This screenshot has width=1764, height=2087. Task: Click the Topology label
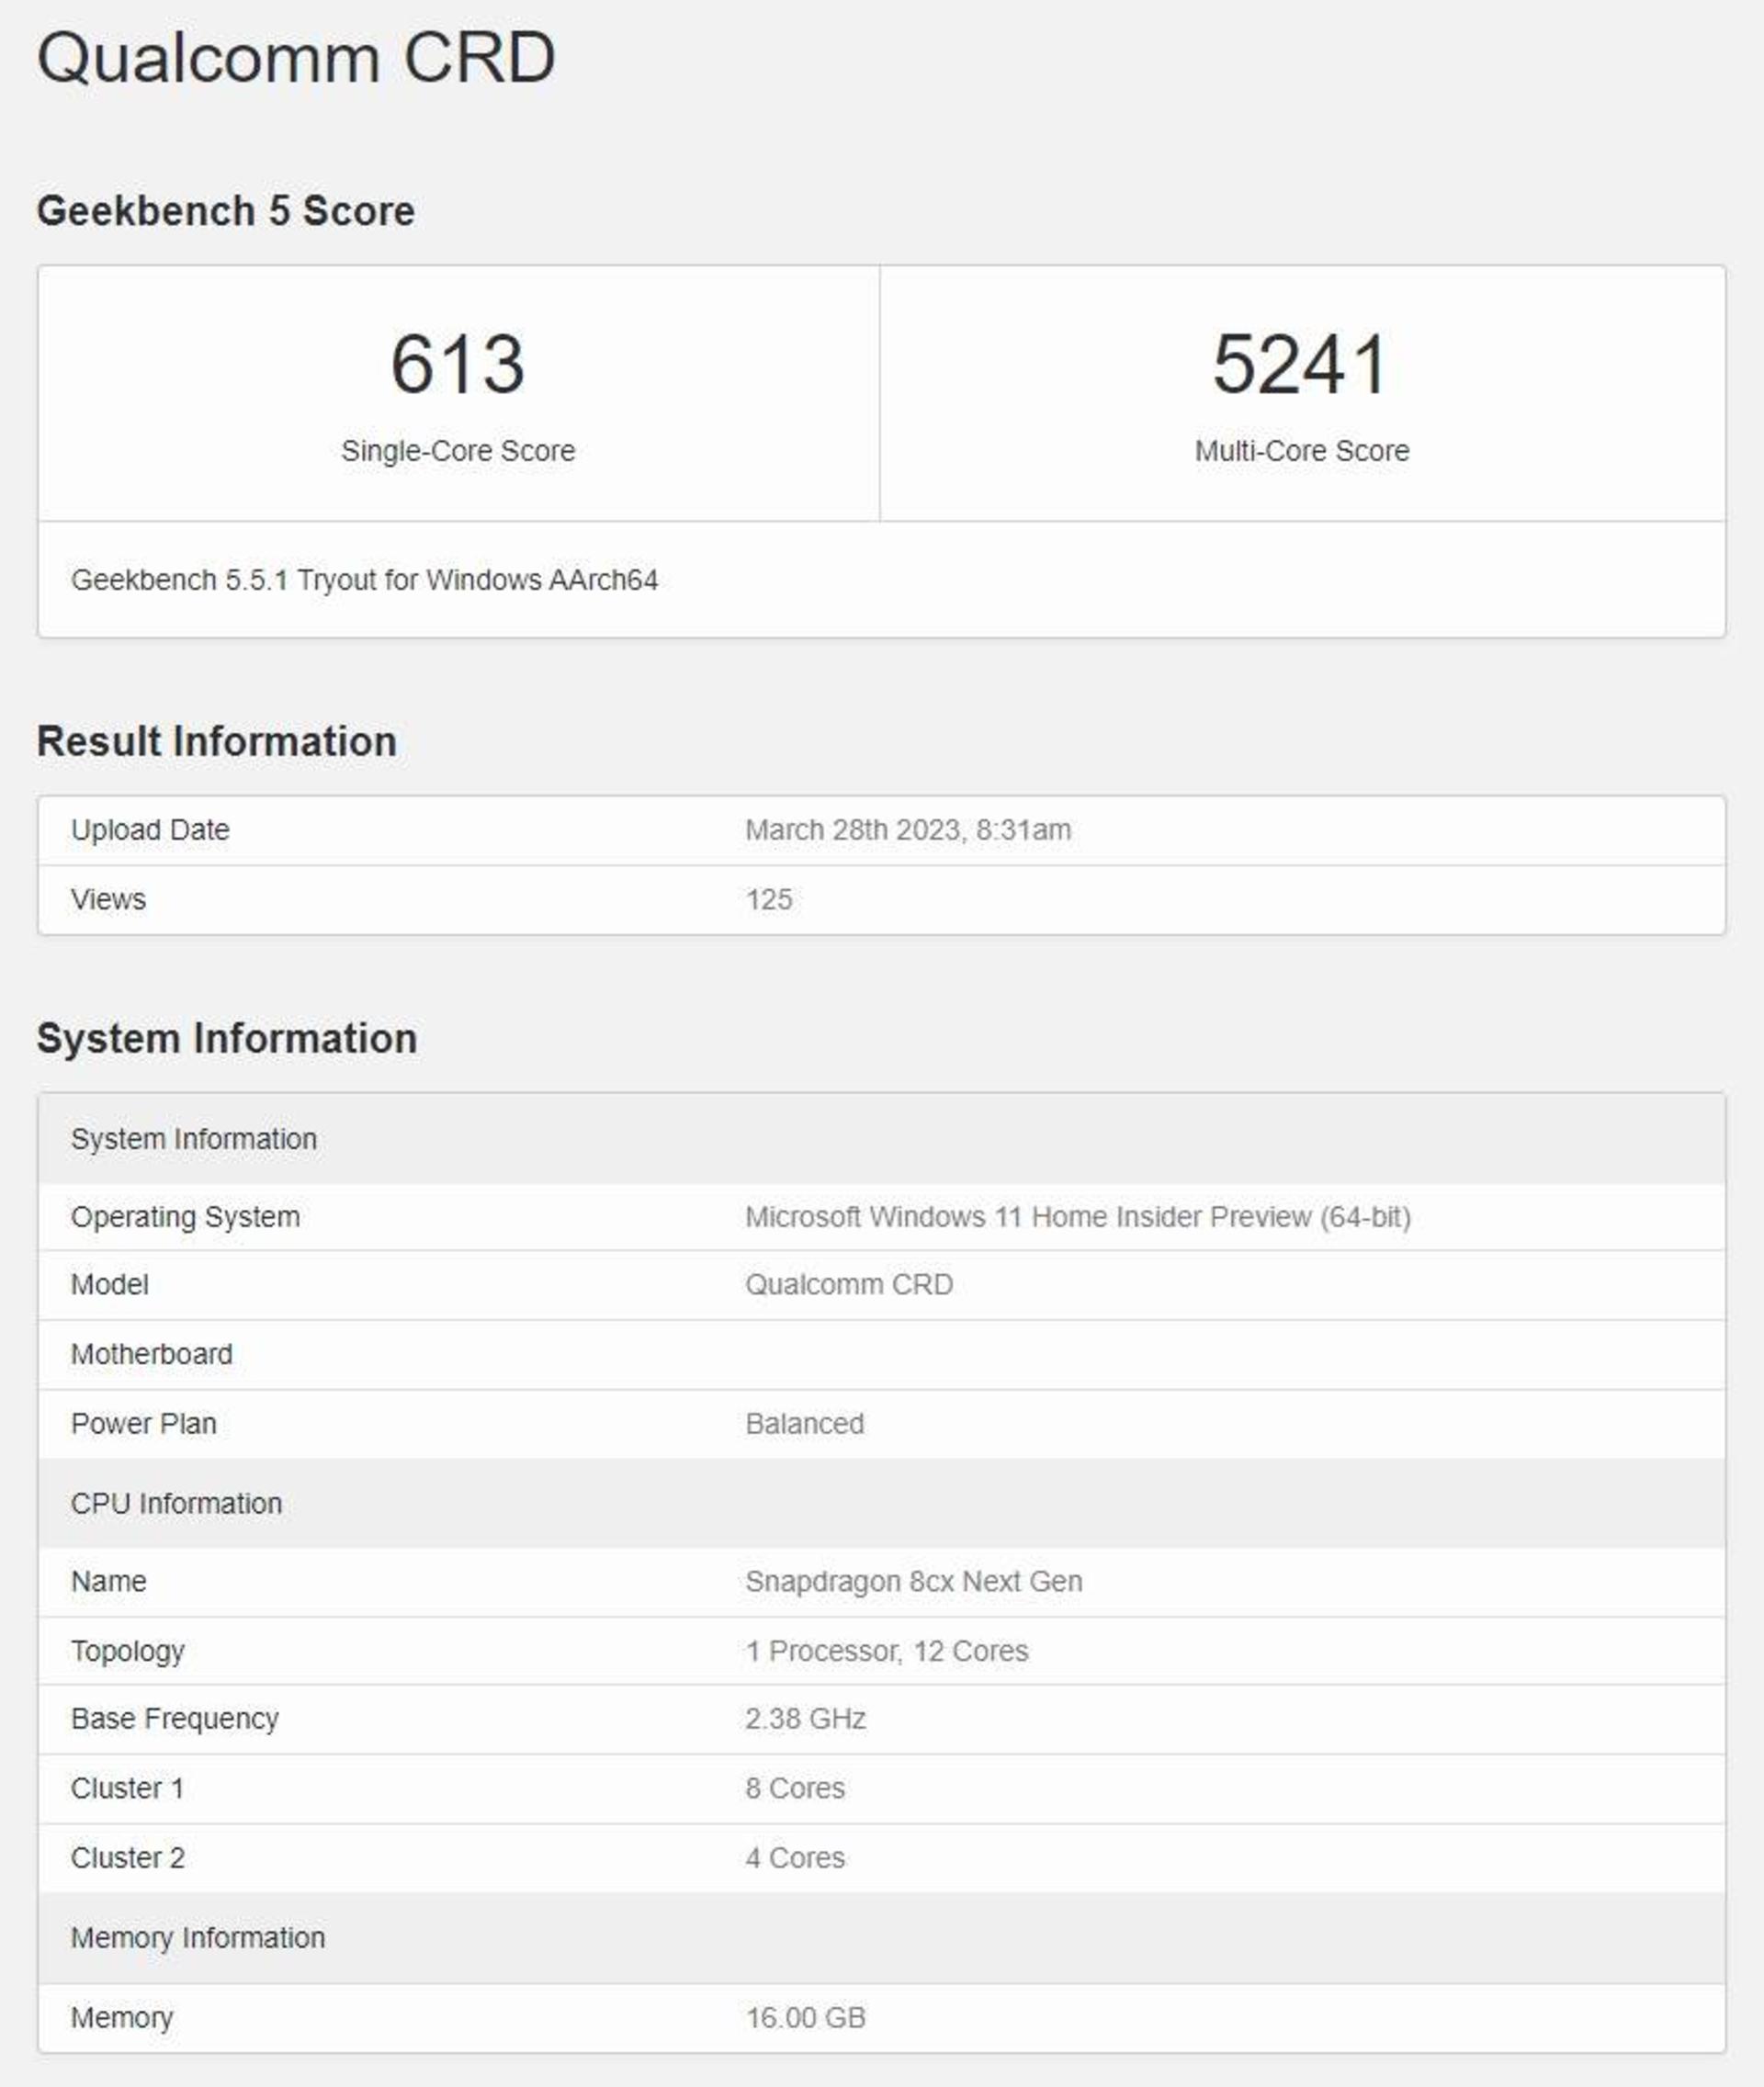click(x=127, y=1651)
